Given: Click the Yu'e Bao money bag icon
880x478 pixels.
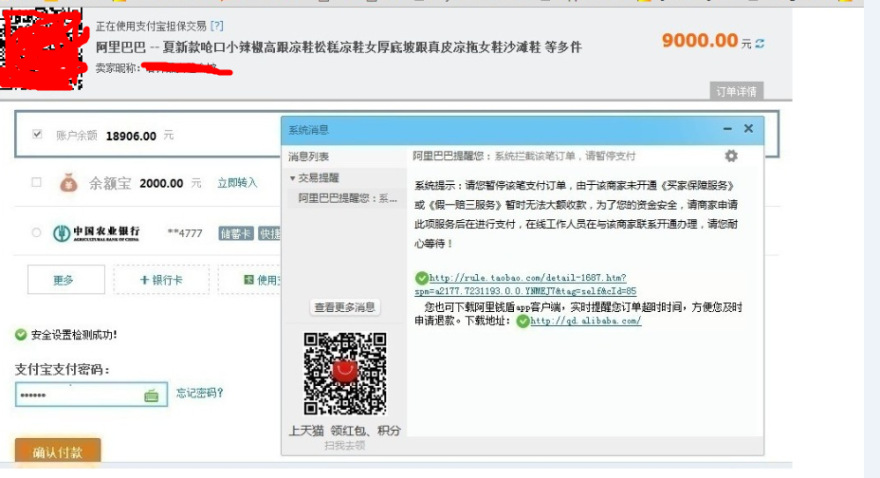Looking at the screenshot, I should 67,183.
